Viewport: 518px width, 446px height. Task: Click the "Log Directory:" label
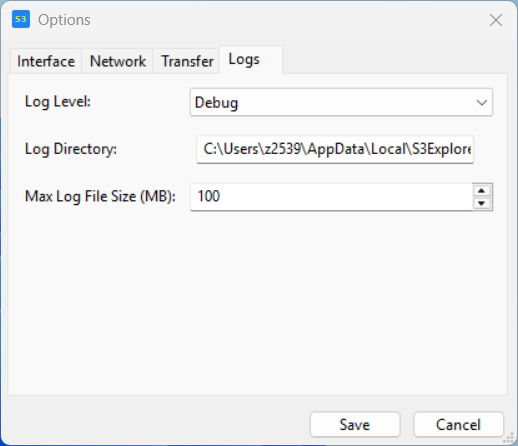71,149
